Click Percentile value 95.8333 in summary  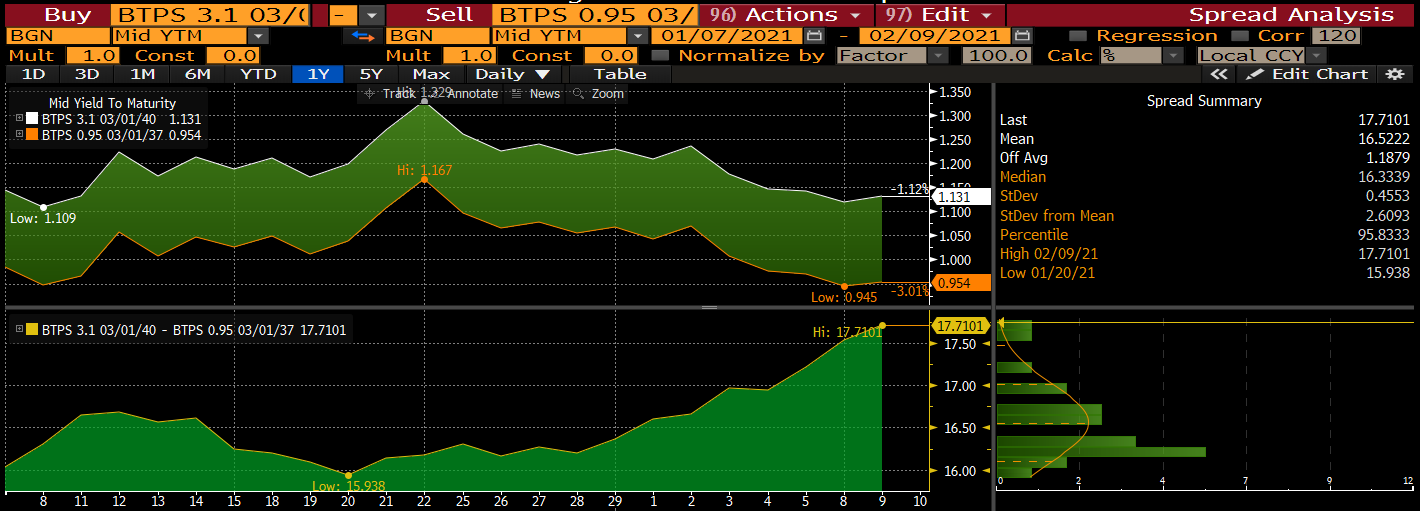click(1383, 235)
